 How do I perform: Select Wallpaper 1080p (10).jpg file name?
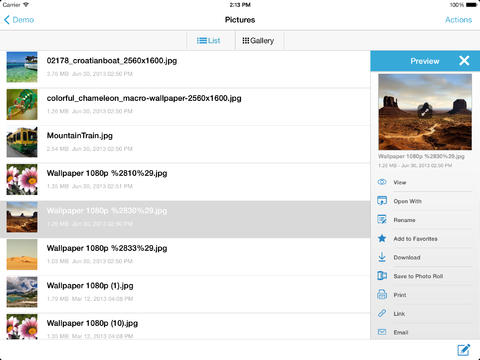[x=92, y=323]
